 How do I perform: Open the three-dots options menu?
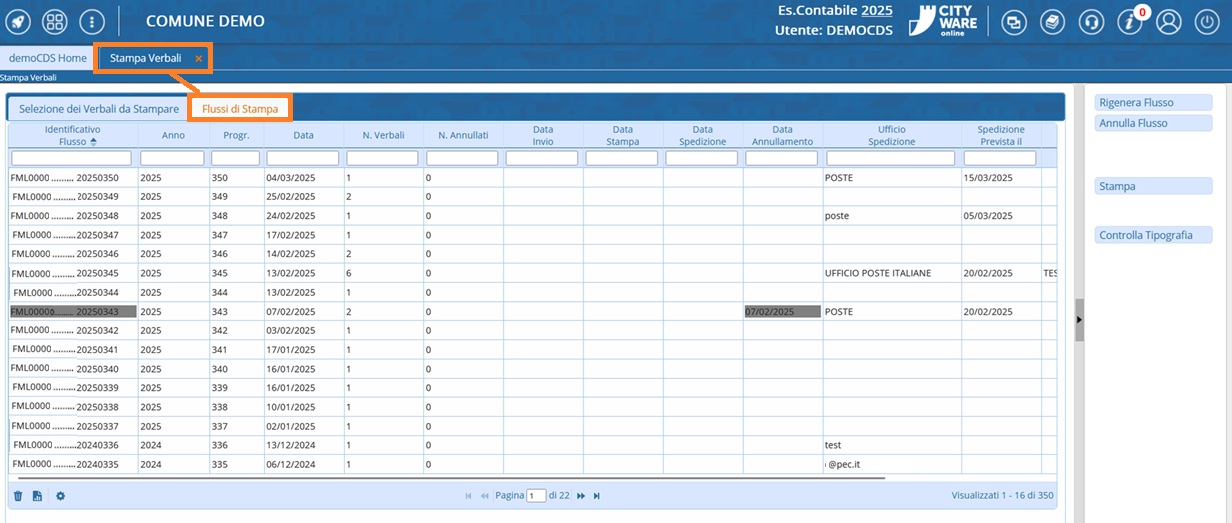pyautogui.click(x=92, y=21)
